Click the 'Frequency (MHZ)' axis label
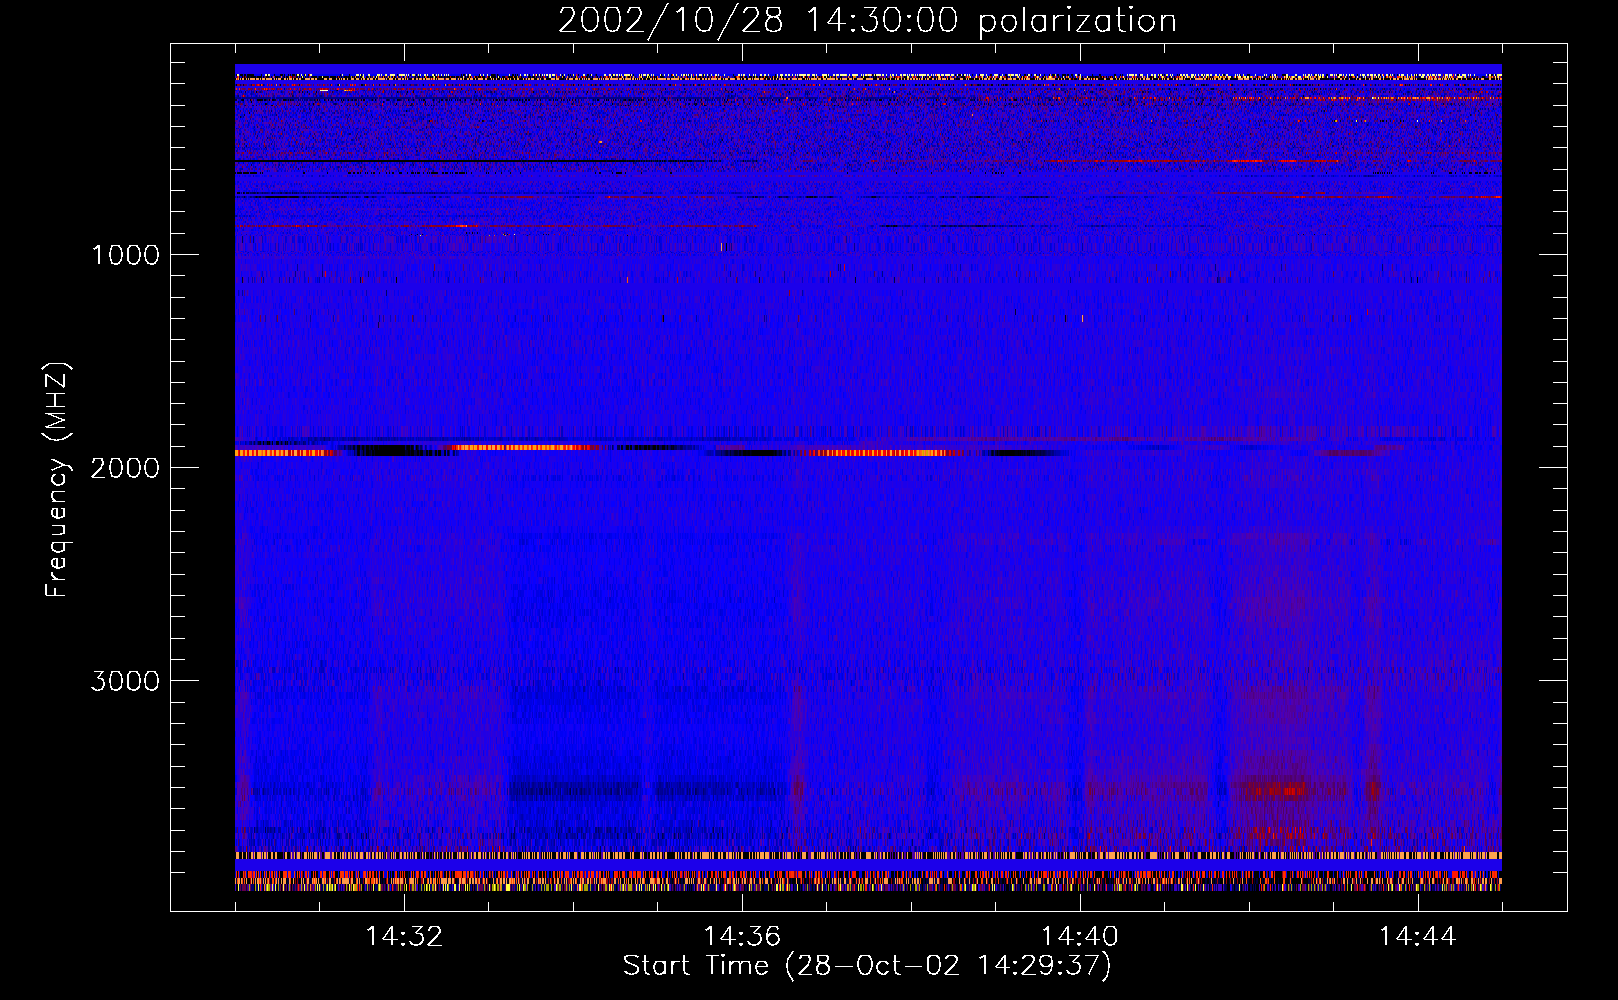1618x1000 pixels. tap(57, 480)
